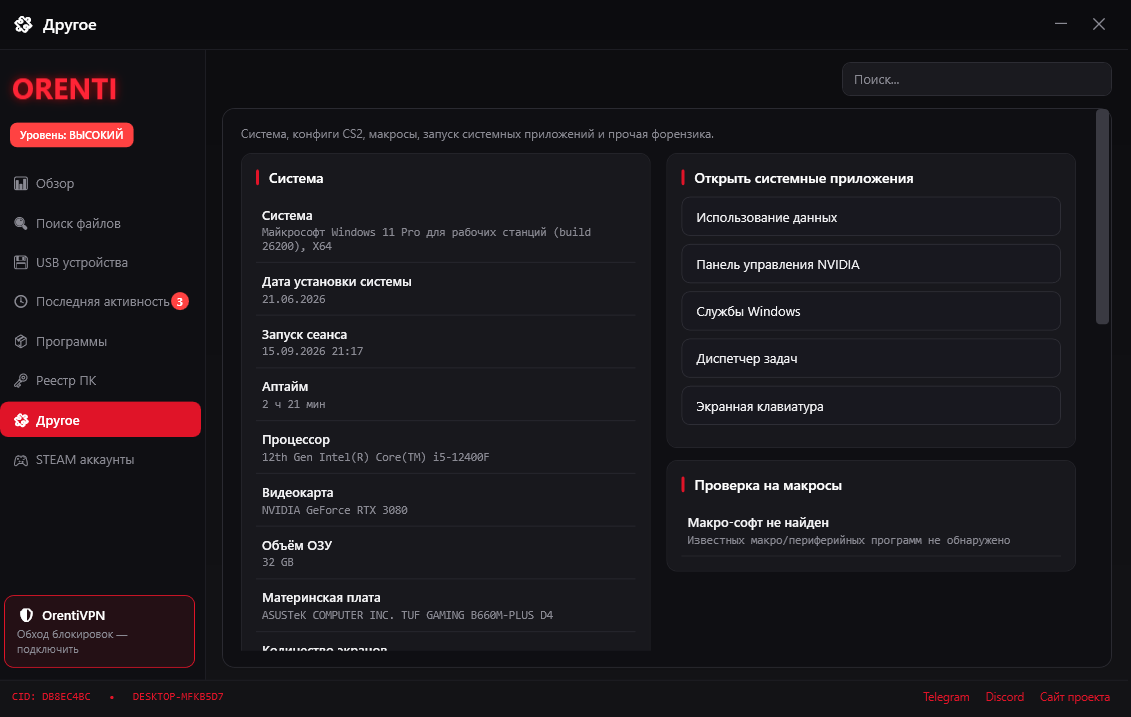Go to Поиск файлов page
Screen dimensions: 1131x717
(x=100, y=224)
